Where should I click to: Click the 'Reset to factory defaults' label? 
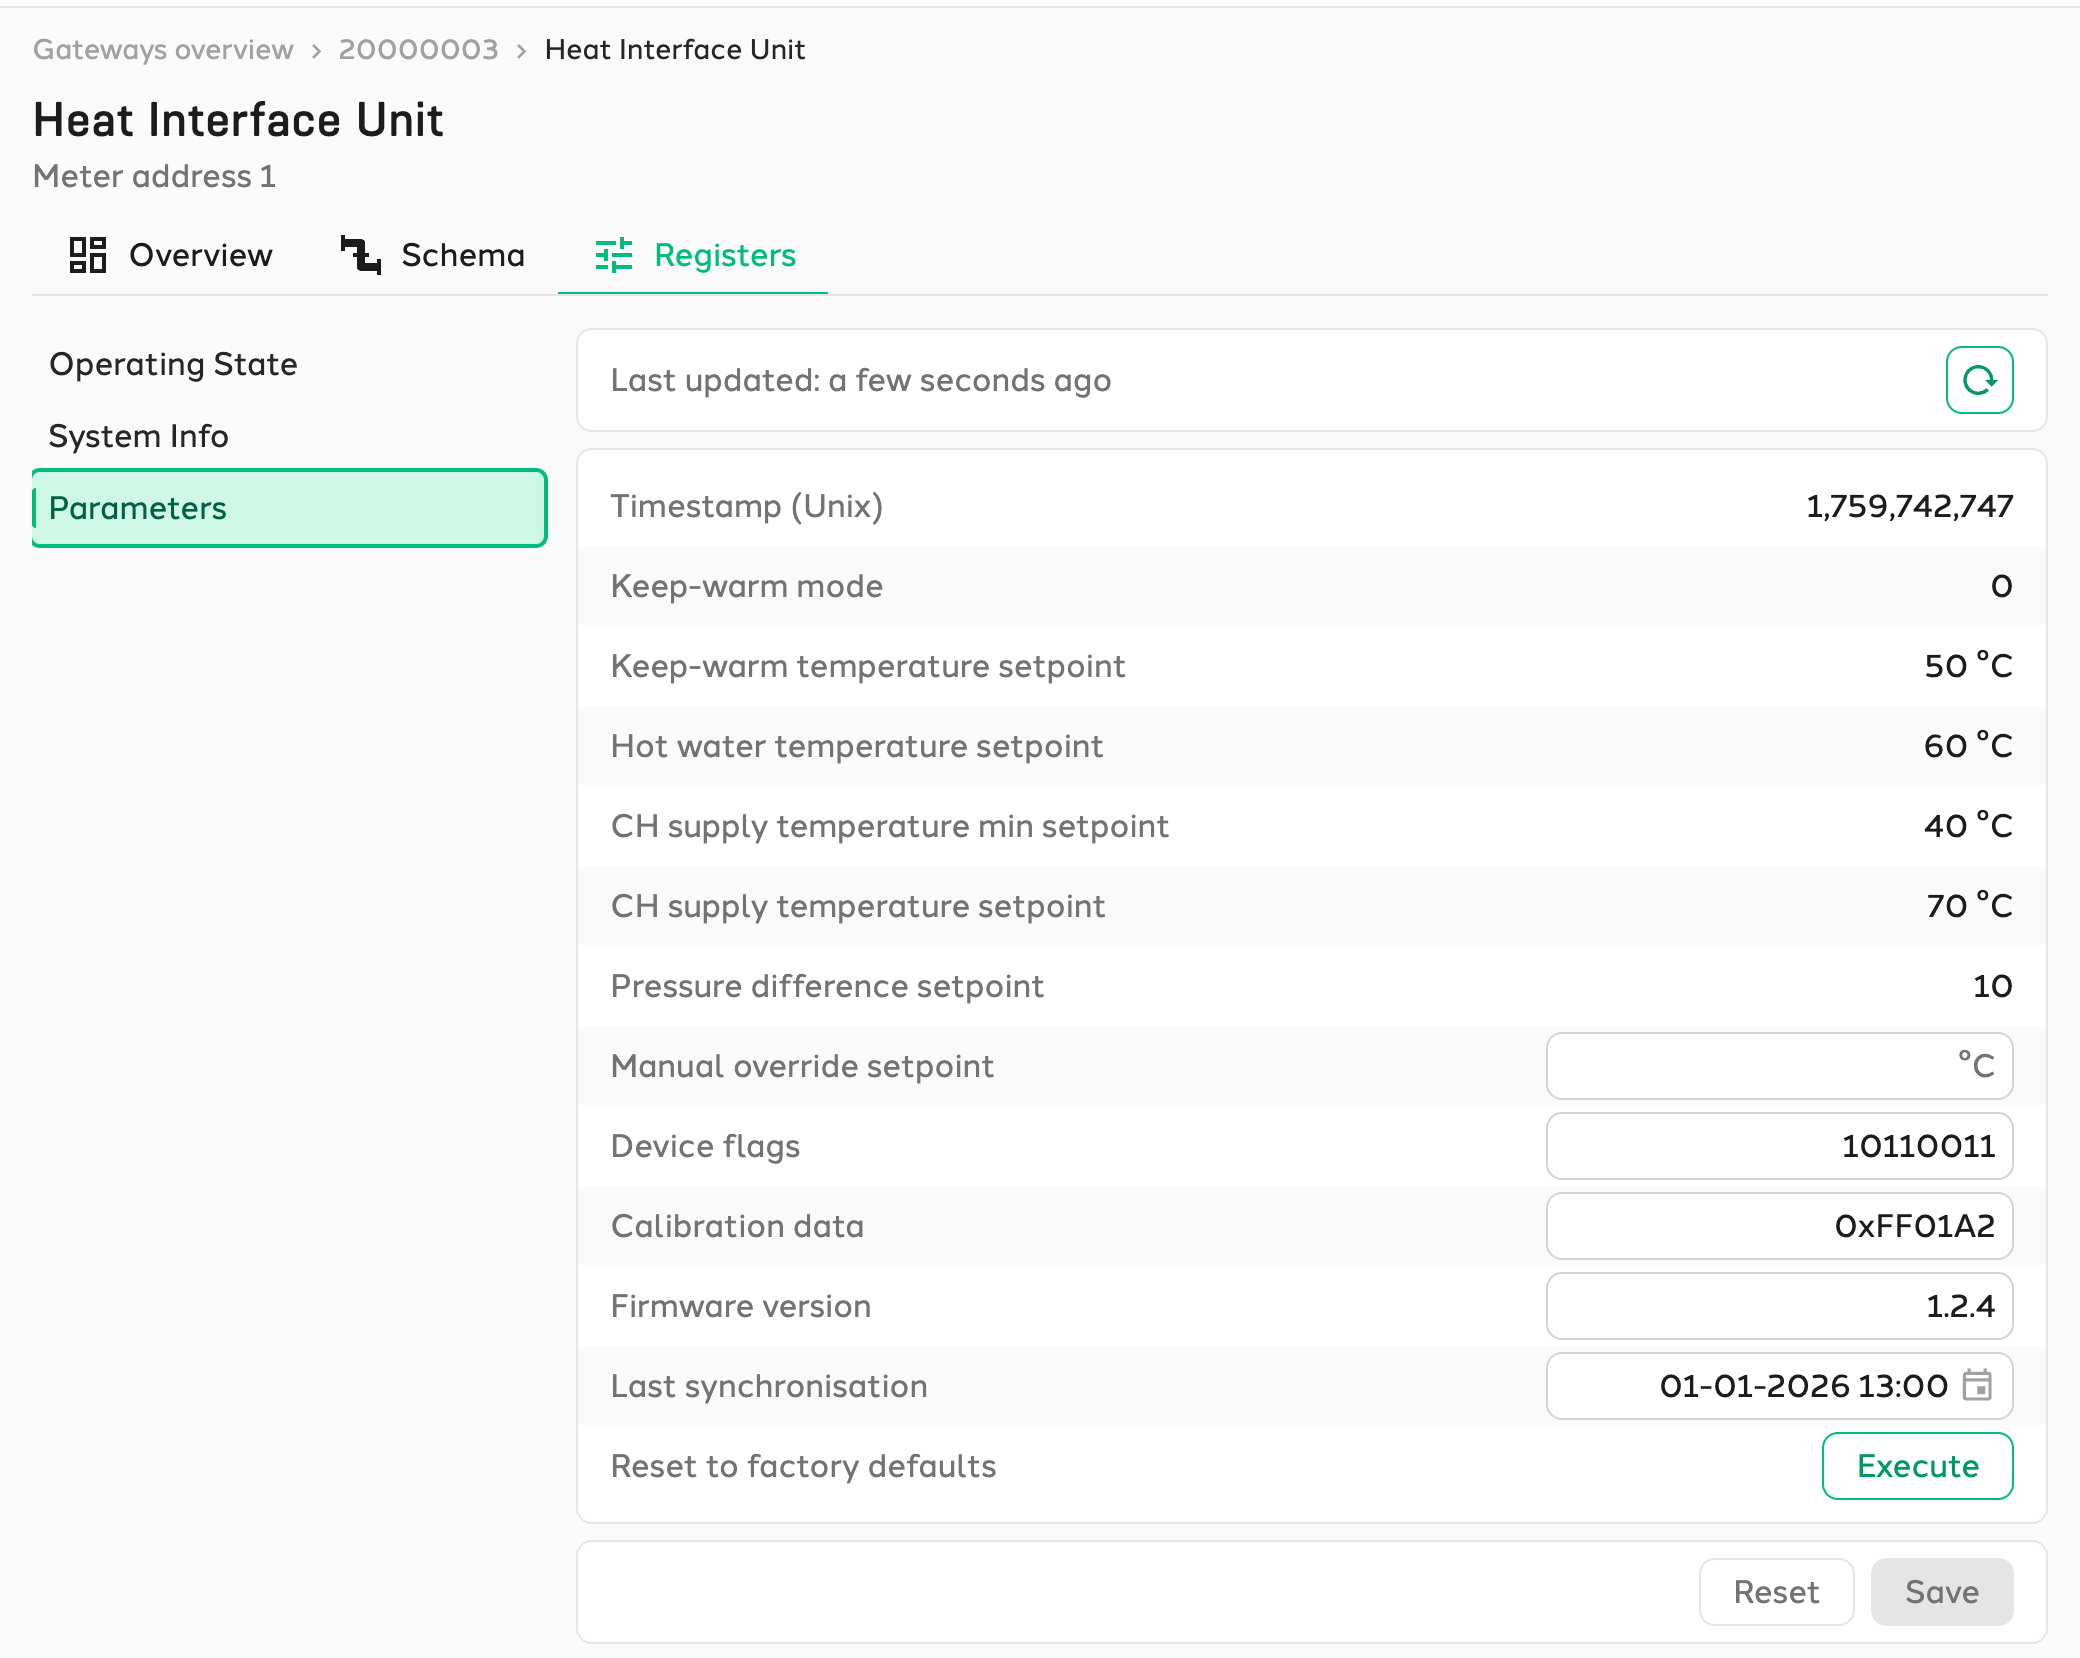click(x=804, y=1466)
